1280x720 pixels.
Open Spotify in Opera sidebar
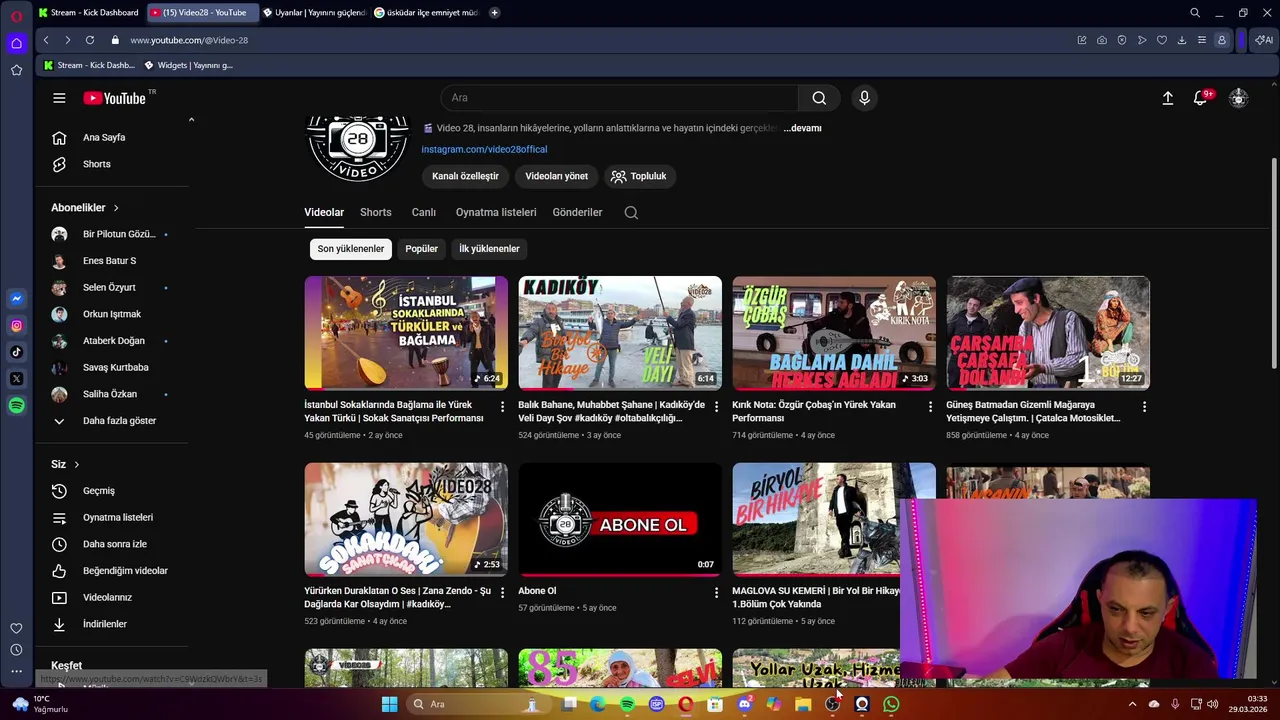(16, 406)
